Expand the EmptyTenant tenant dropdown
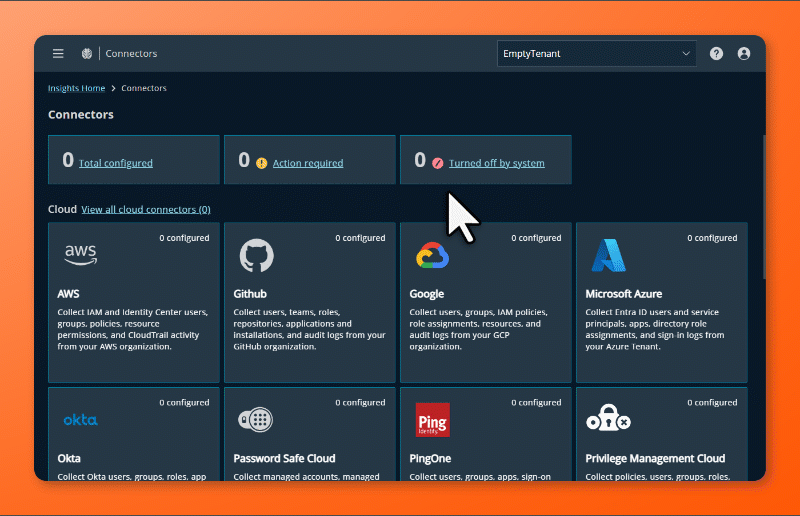The image size is (800, 516). coord(596,54)
